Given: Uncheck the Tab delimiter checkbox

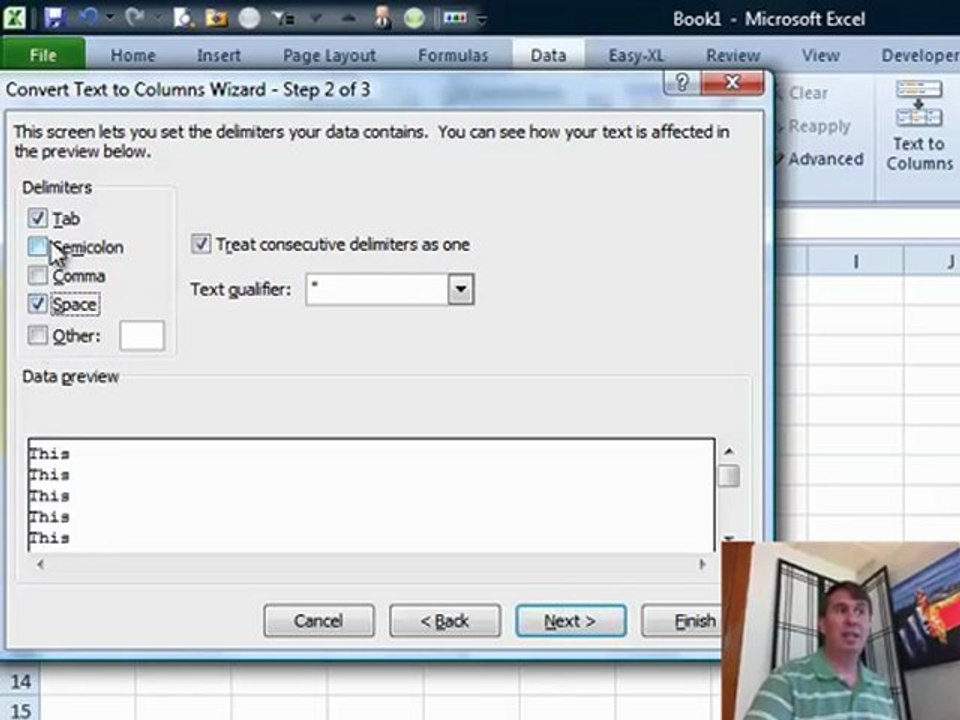Looking at the screenshot, I should (37, 217).
